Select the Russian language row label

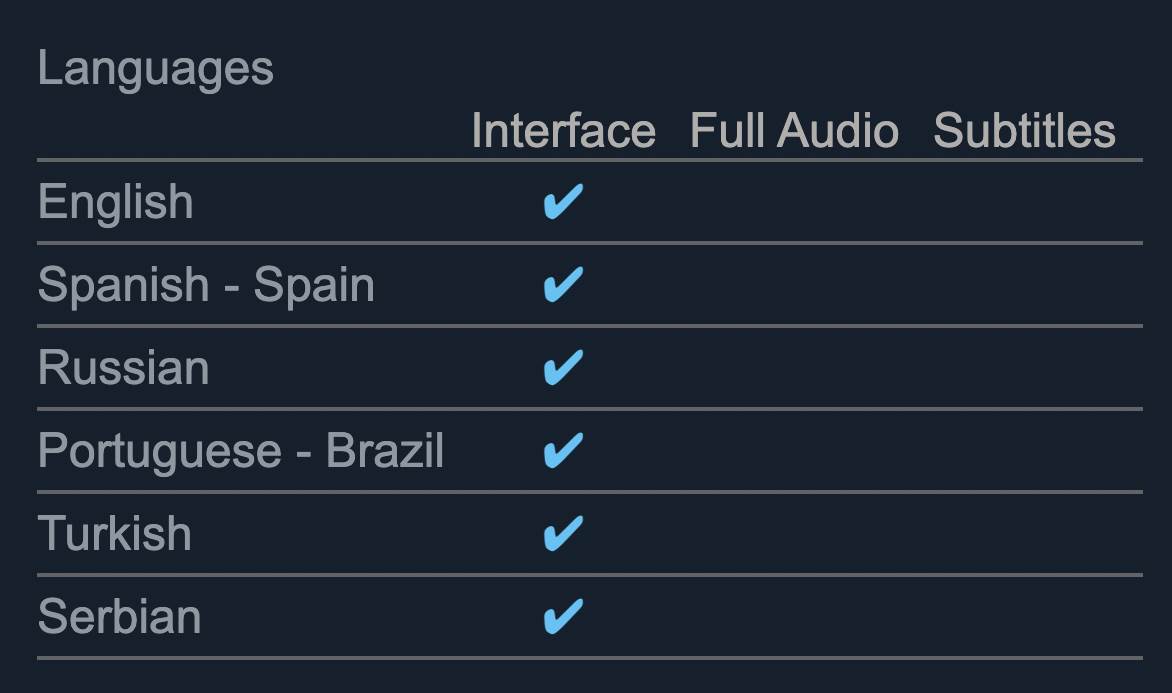point(123,368)
